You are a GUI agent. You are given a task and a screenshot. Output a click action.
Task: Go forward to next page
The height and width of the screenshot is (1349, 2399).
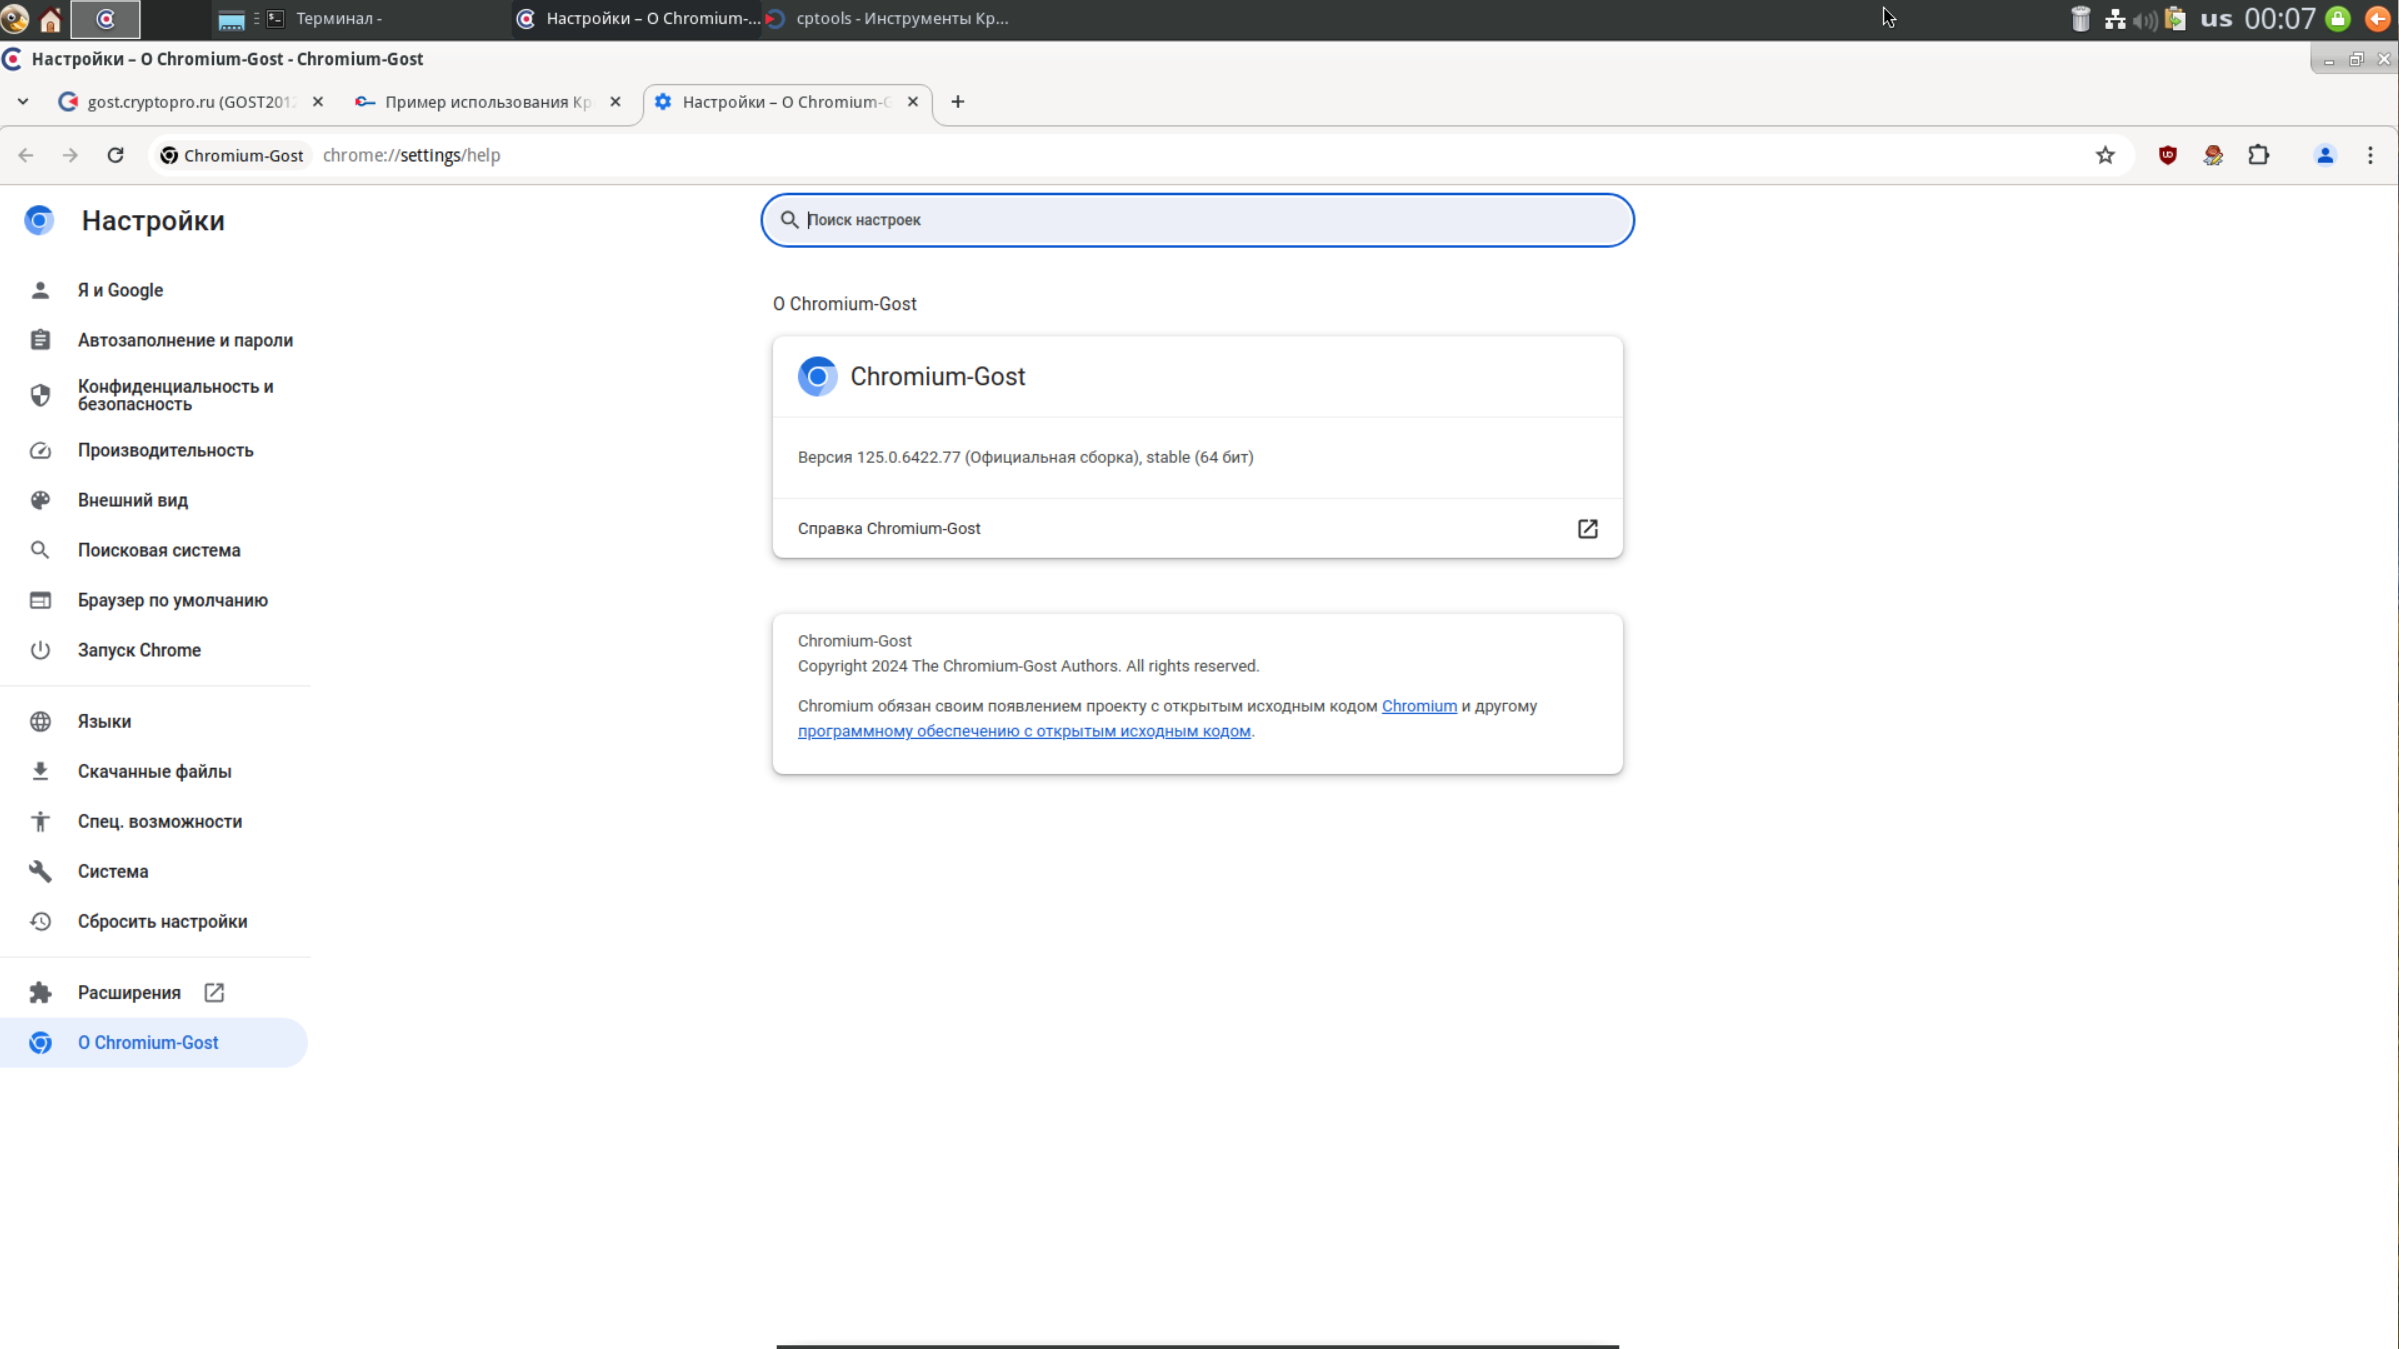pos(70,155)
